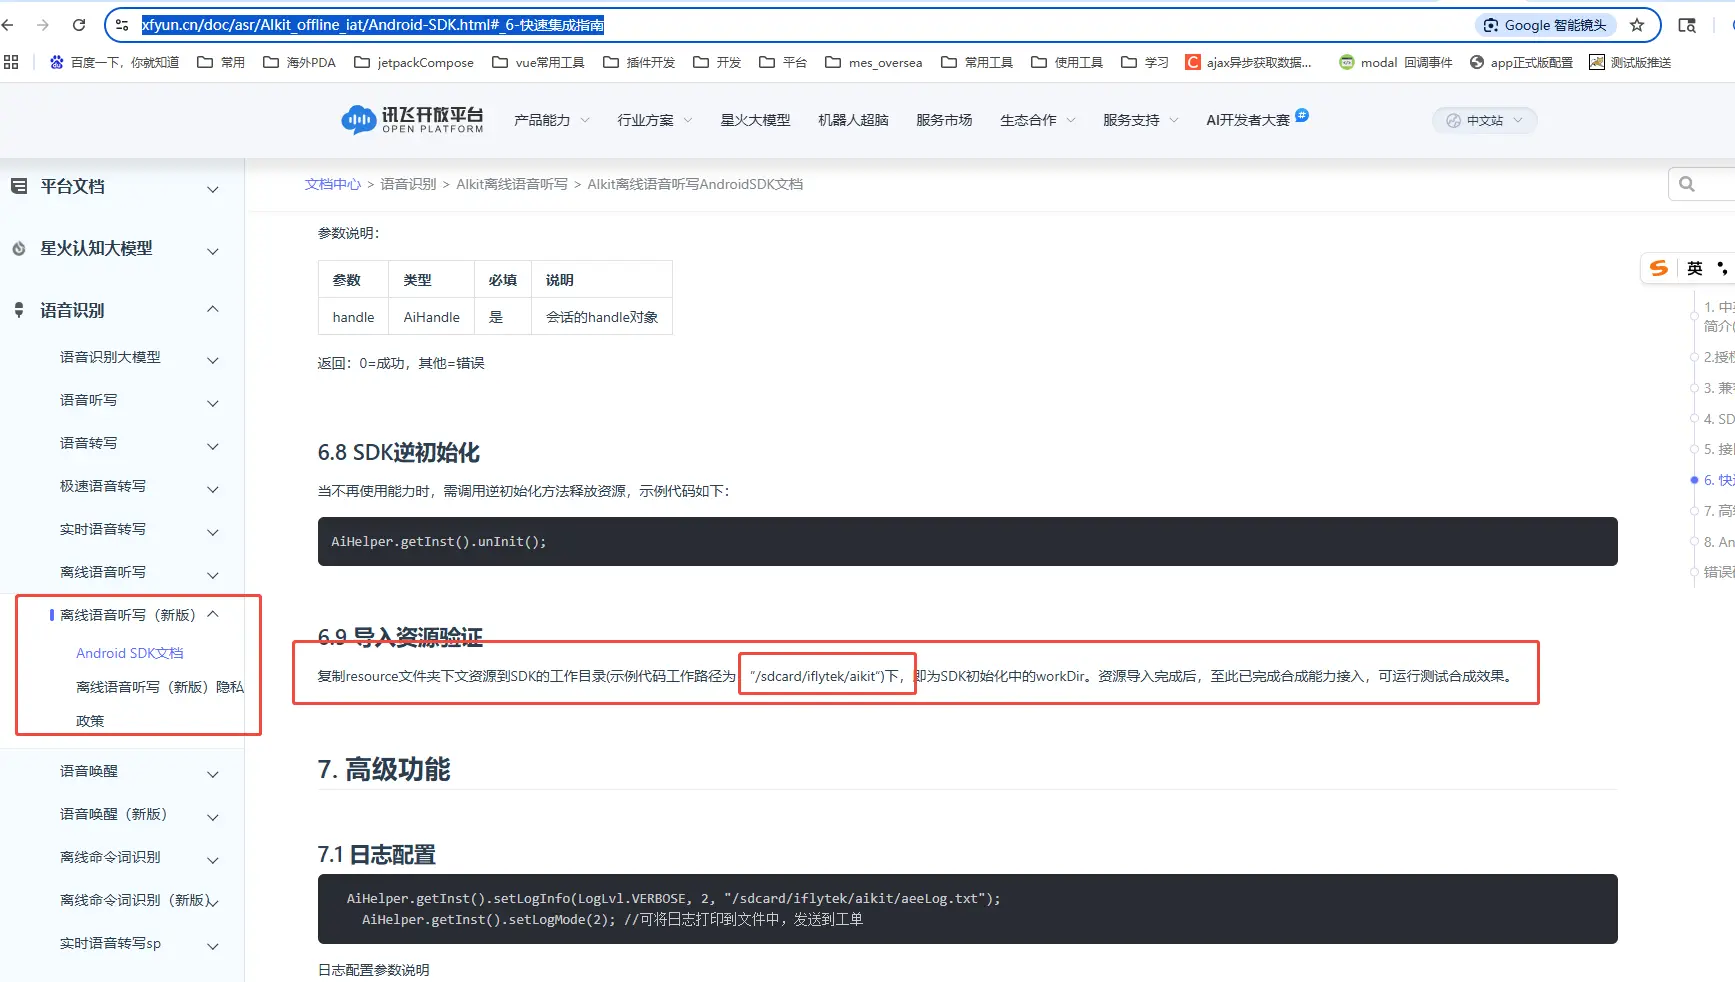The width and height of the screenshot is (1735, 982).
Task: Open Android SDK文档 sidebar link
Action: coord(130,653)
